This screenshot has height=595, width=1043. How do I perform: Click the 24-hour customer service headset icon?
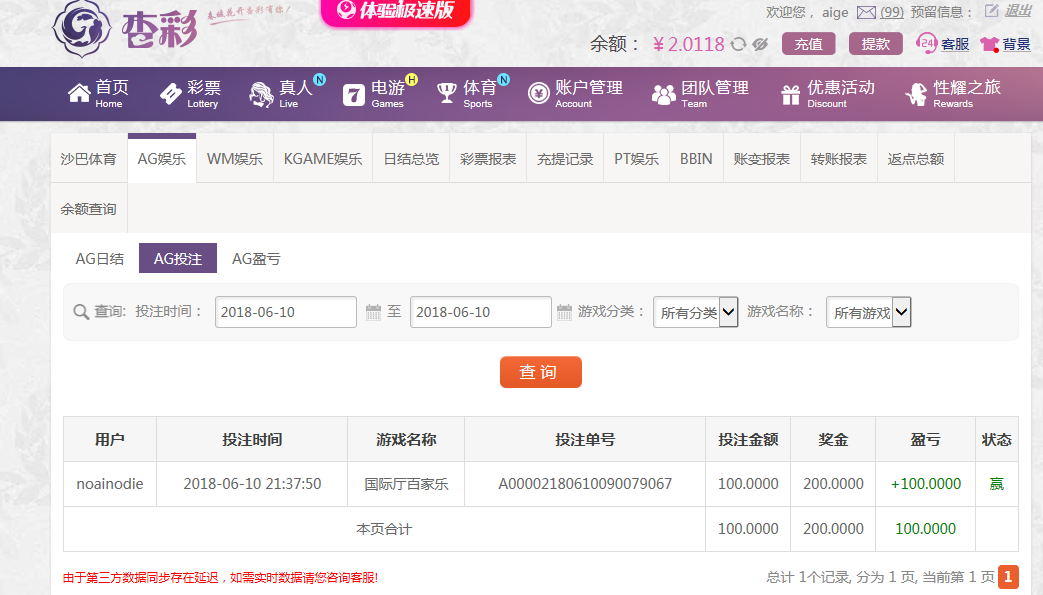[x=926, y=44]
